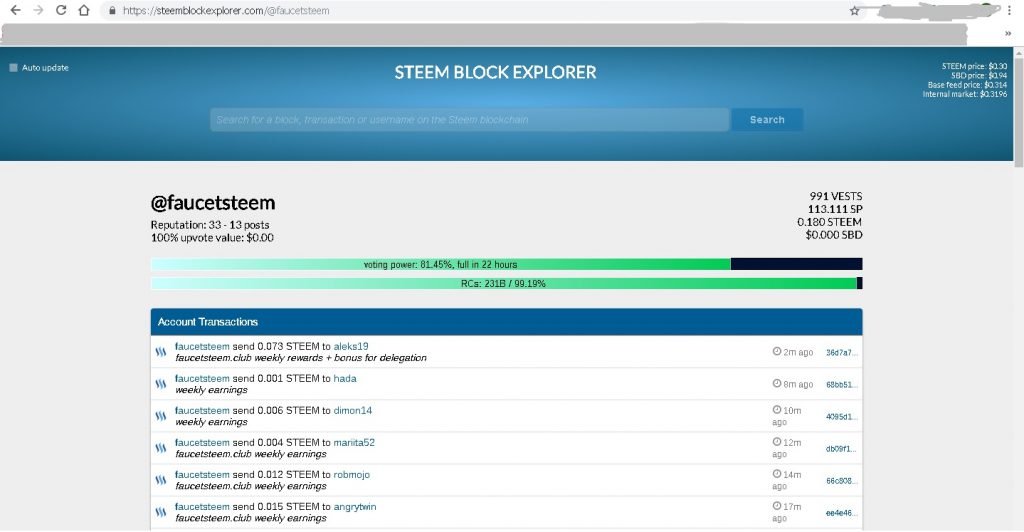Click the padlock site info icon
Screen dimensions: 1024x532
click(x=112, y=10)
